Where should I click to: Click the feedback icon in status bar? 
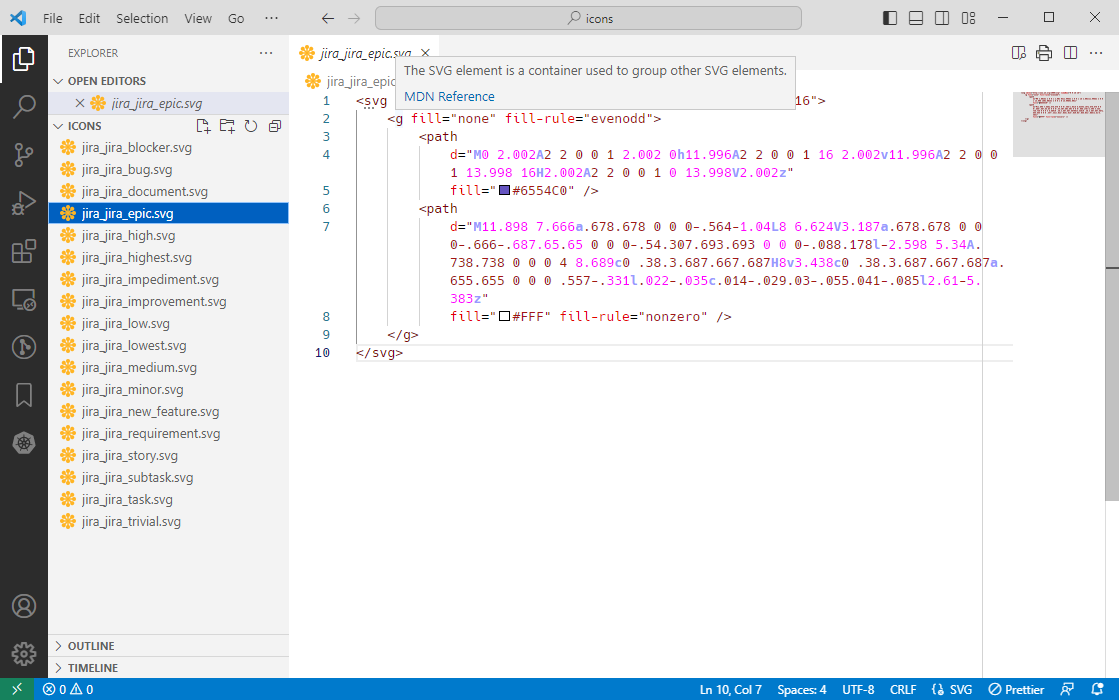tap(1067, 689)
